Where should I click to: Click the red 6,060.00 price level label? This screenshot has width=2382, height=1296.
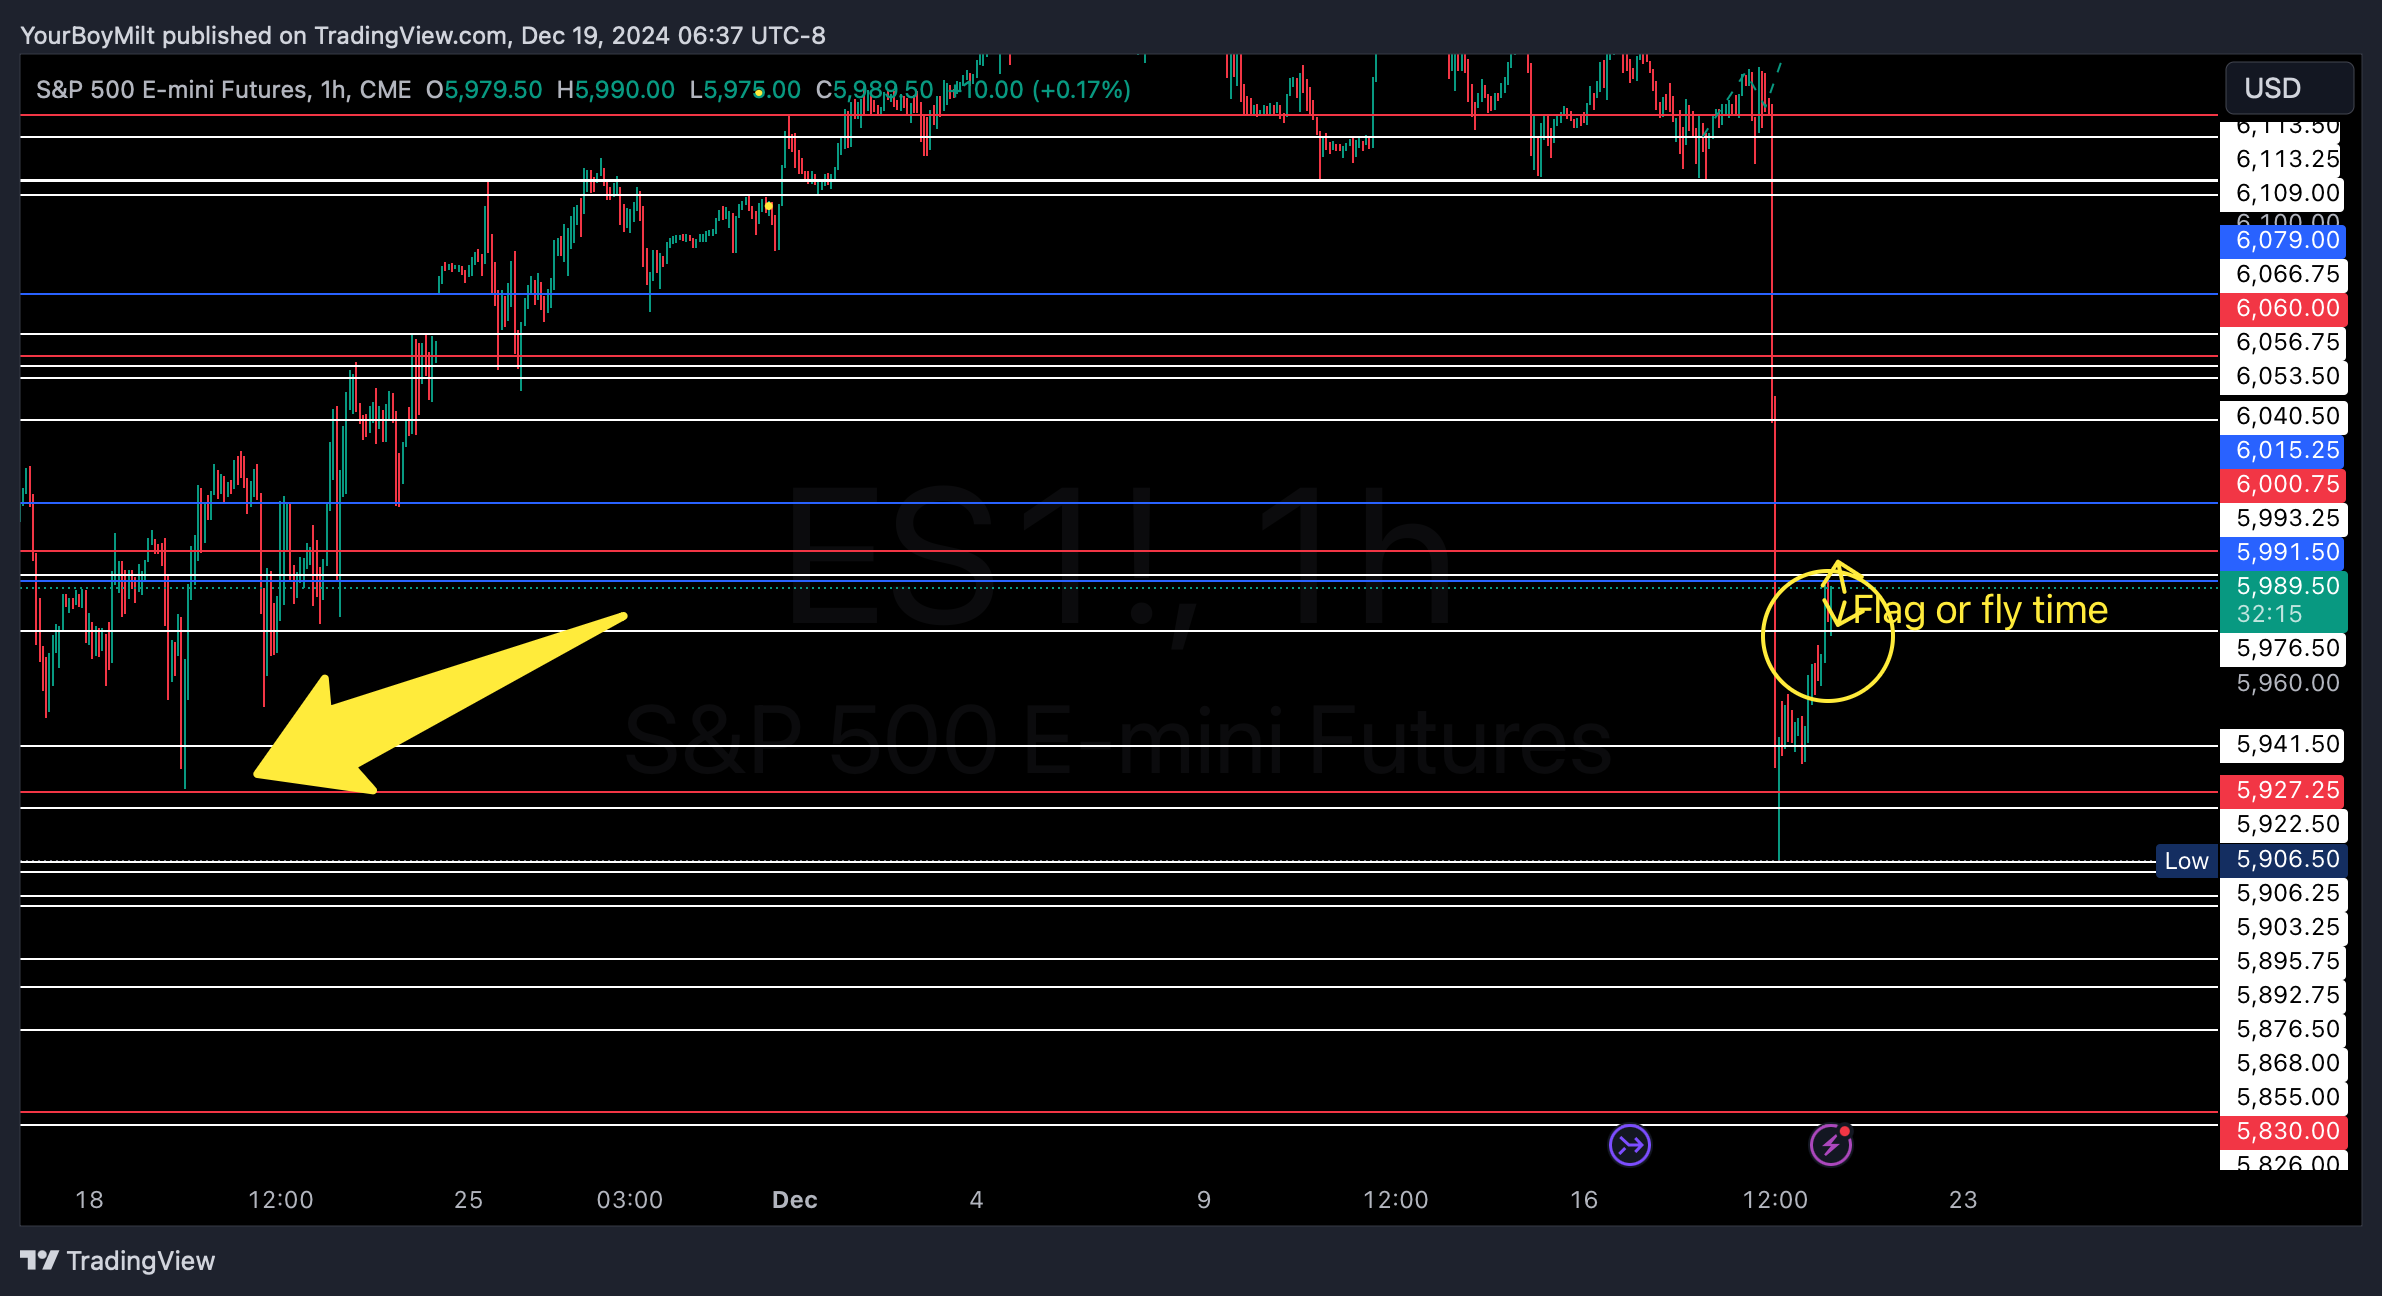(2287, 308)
